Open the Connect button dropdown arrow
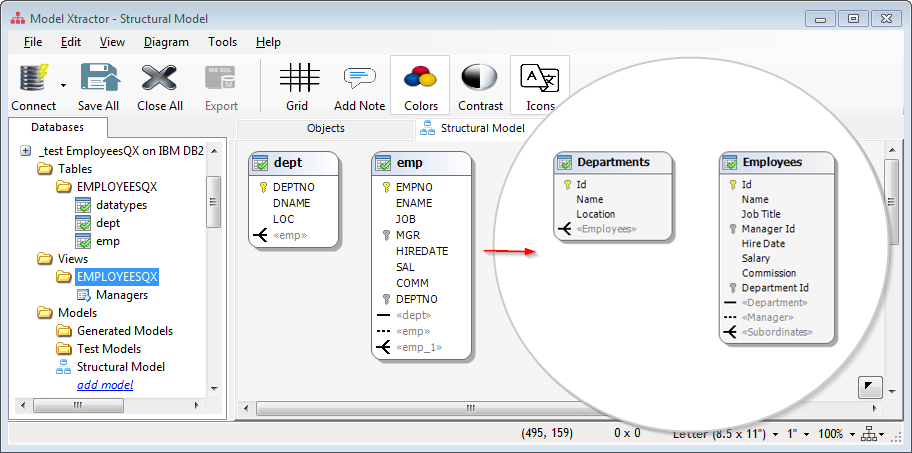 click(63, 85)
